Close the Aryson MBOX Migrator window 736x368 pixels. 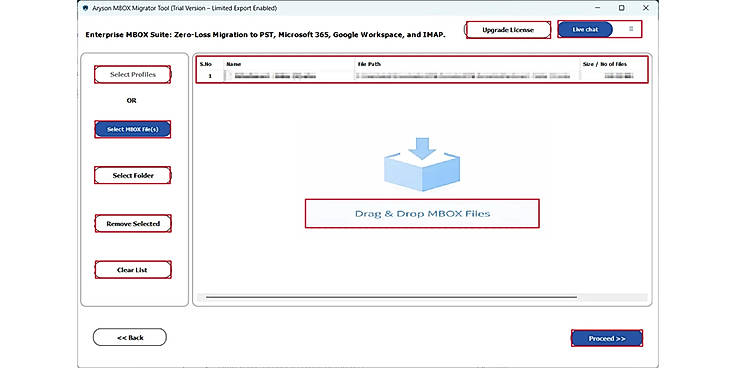646,8
